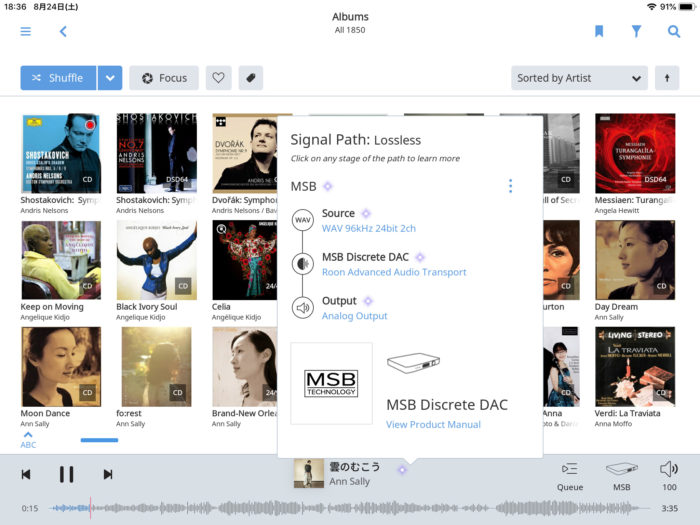Seek within the track waveform
Viewport: 700px width, 525px height.
click(x=349, y=508)
